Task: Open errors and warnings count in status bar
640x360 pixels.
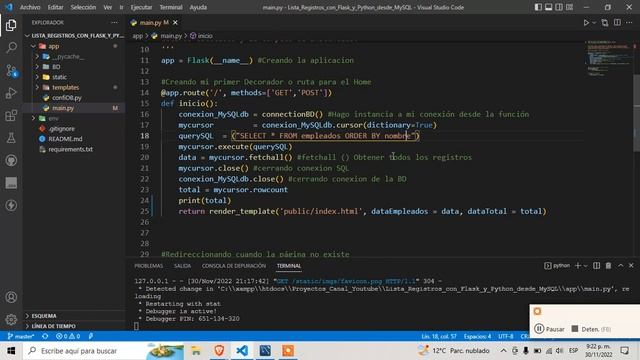Action: [68, 336]
